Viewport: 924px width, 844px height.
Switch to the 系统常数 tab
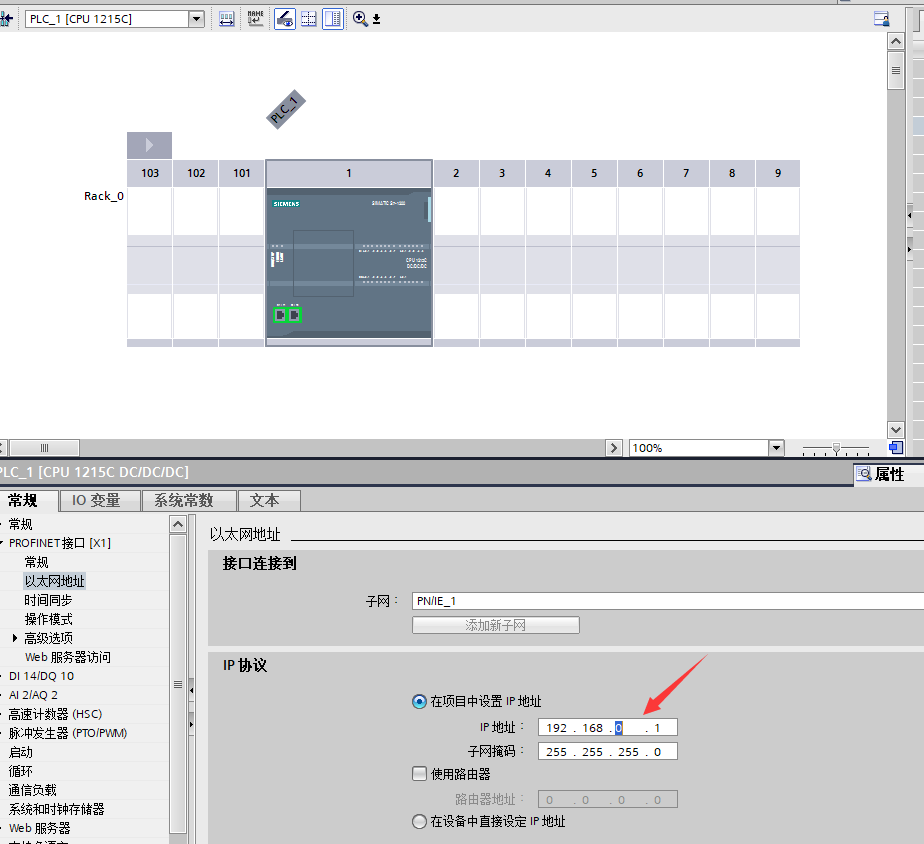188,500
